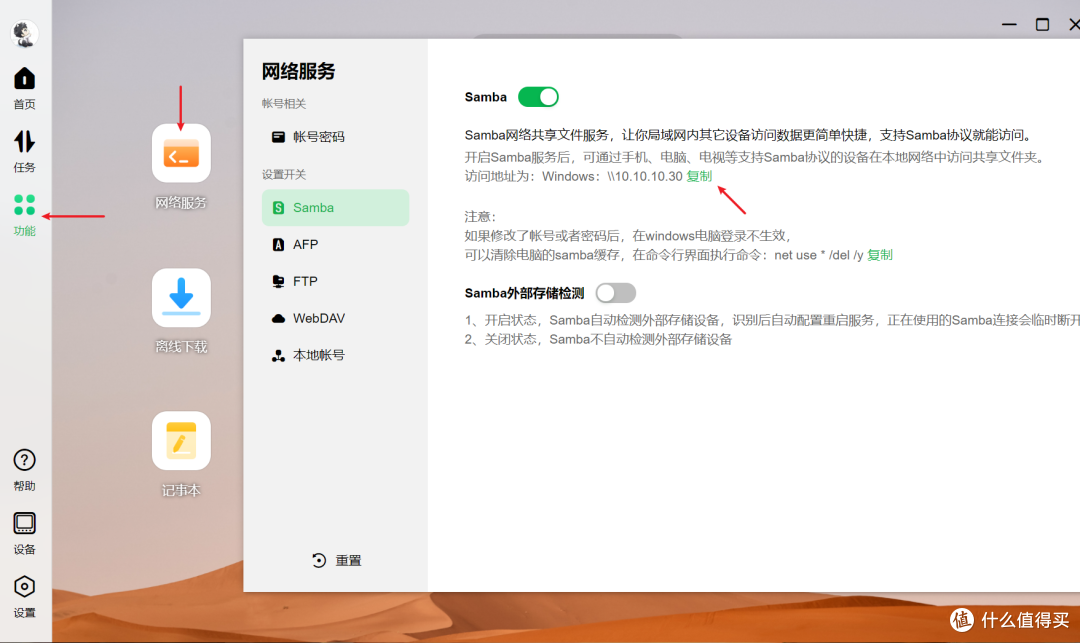
Task: Disable the Samba service toggle
Action: [x=538, y=97]
